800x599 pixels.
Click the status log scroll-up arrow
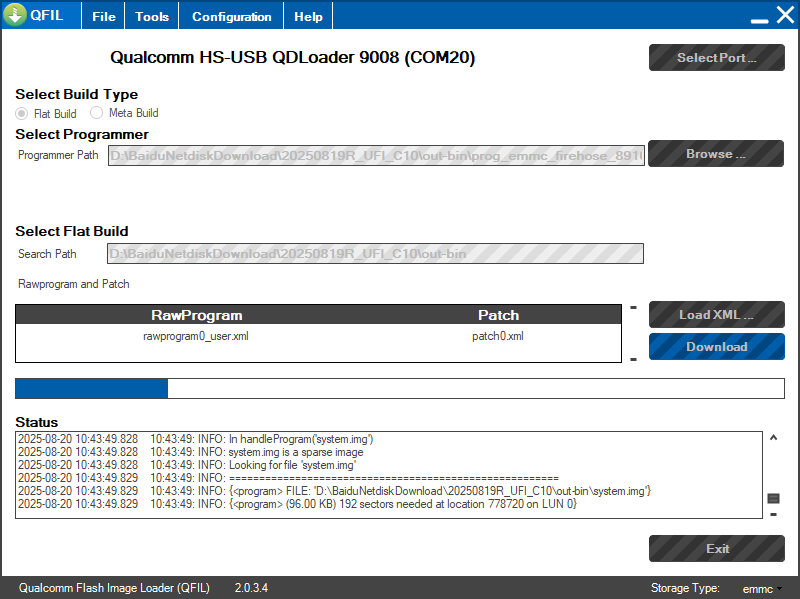773,438
